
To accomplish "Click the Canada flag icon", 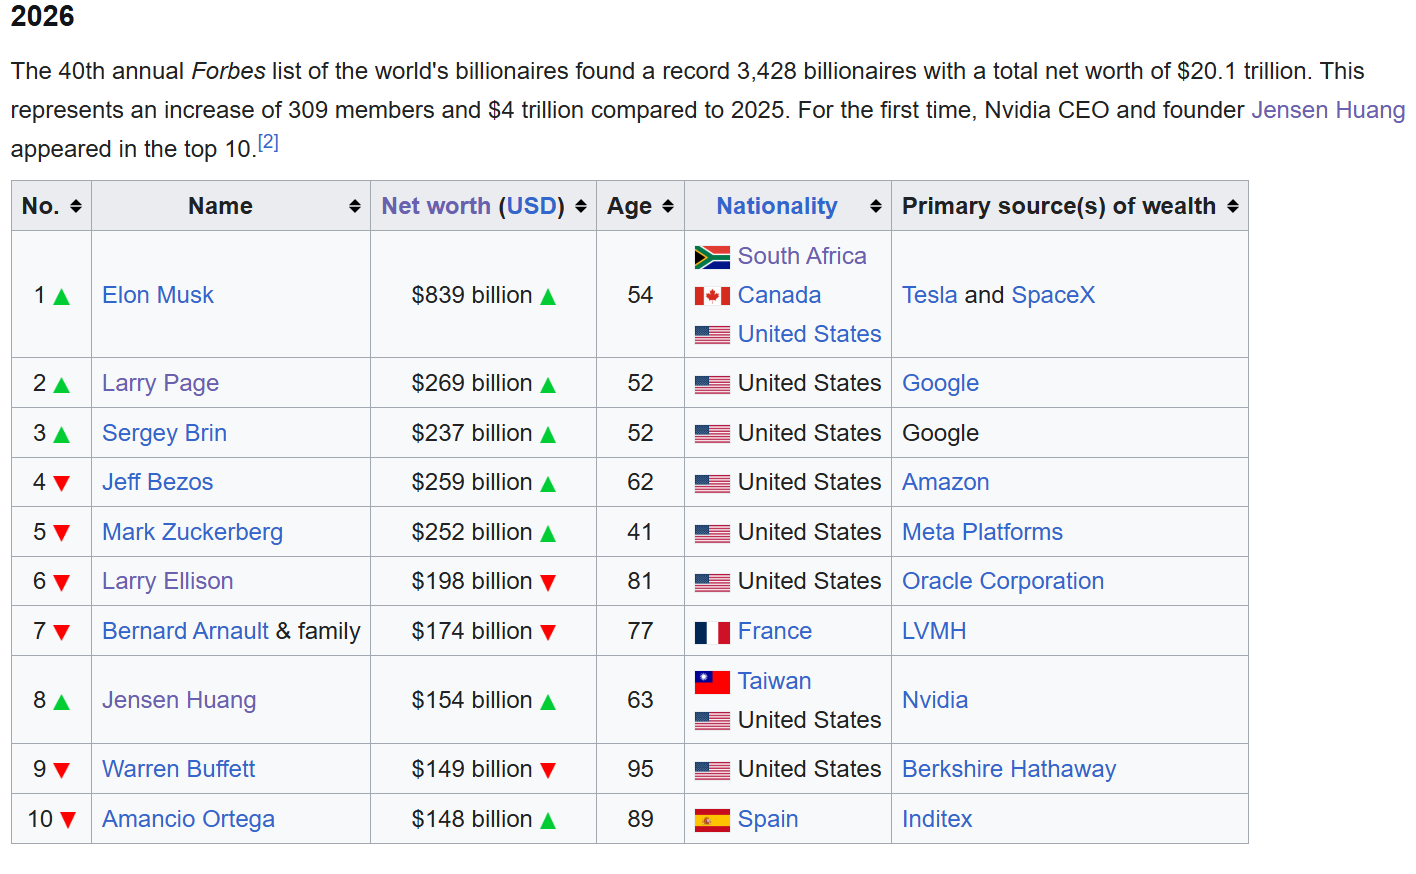I will (x=712, y=296).
